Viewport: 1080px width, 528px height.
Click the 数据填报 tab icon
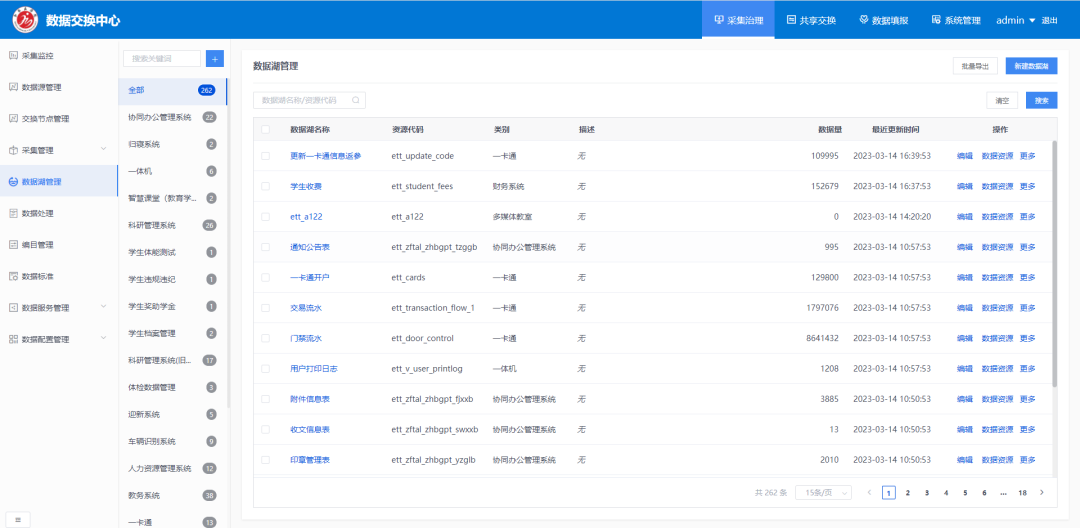tap(864, 20)
